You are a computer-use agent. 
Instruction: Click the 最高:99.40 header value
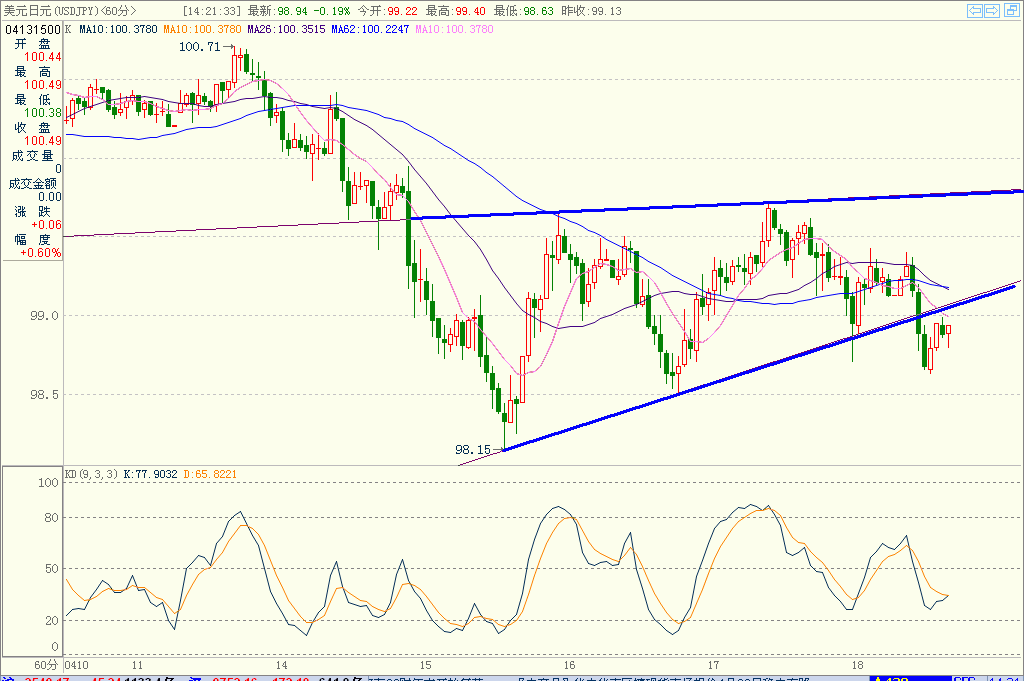click(x=455, y=10)
